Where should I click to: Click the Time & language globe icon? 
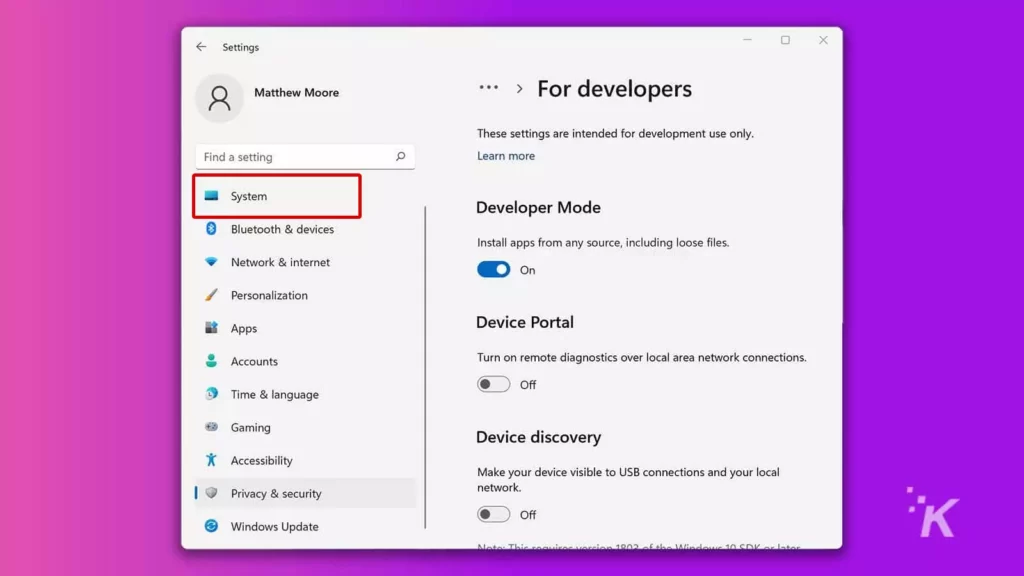(211, 394)
